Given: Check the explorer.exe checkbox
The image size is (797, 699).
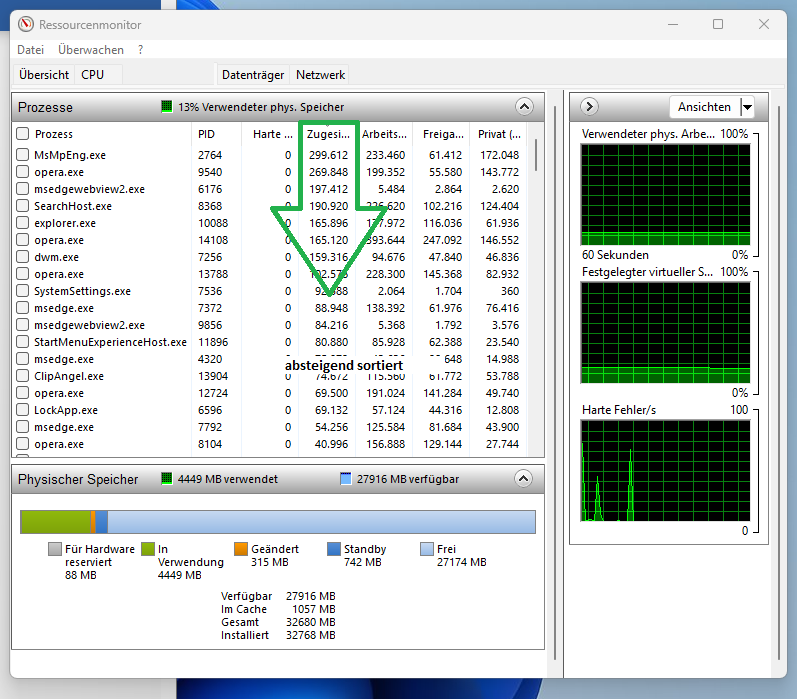Looking at the screenshot, I should coord(22,223).
